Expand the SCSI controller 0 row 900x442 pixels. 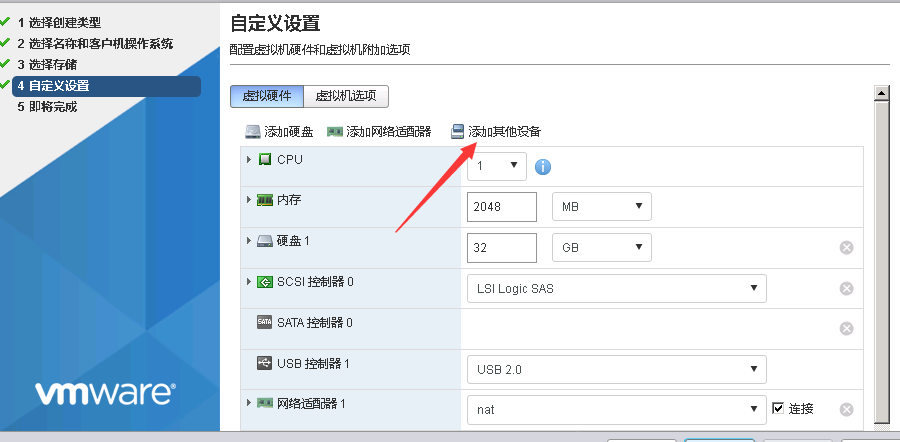pyautogui.click(x=249, y=281)
